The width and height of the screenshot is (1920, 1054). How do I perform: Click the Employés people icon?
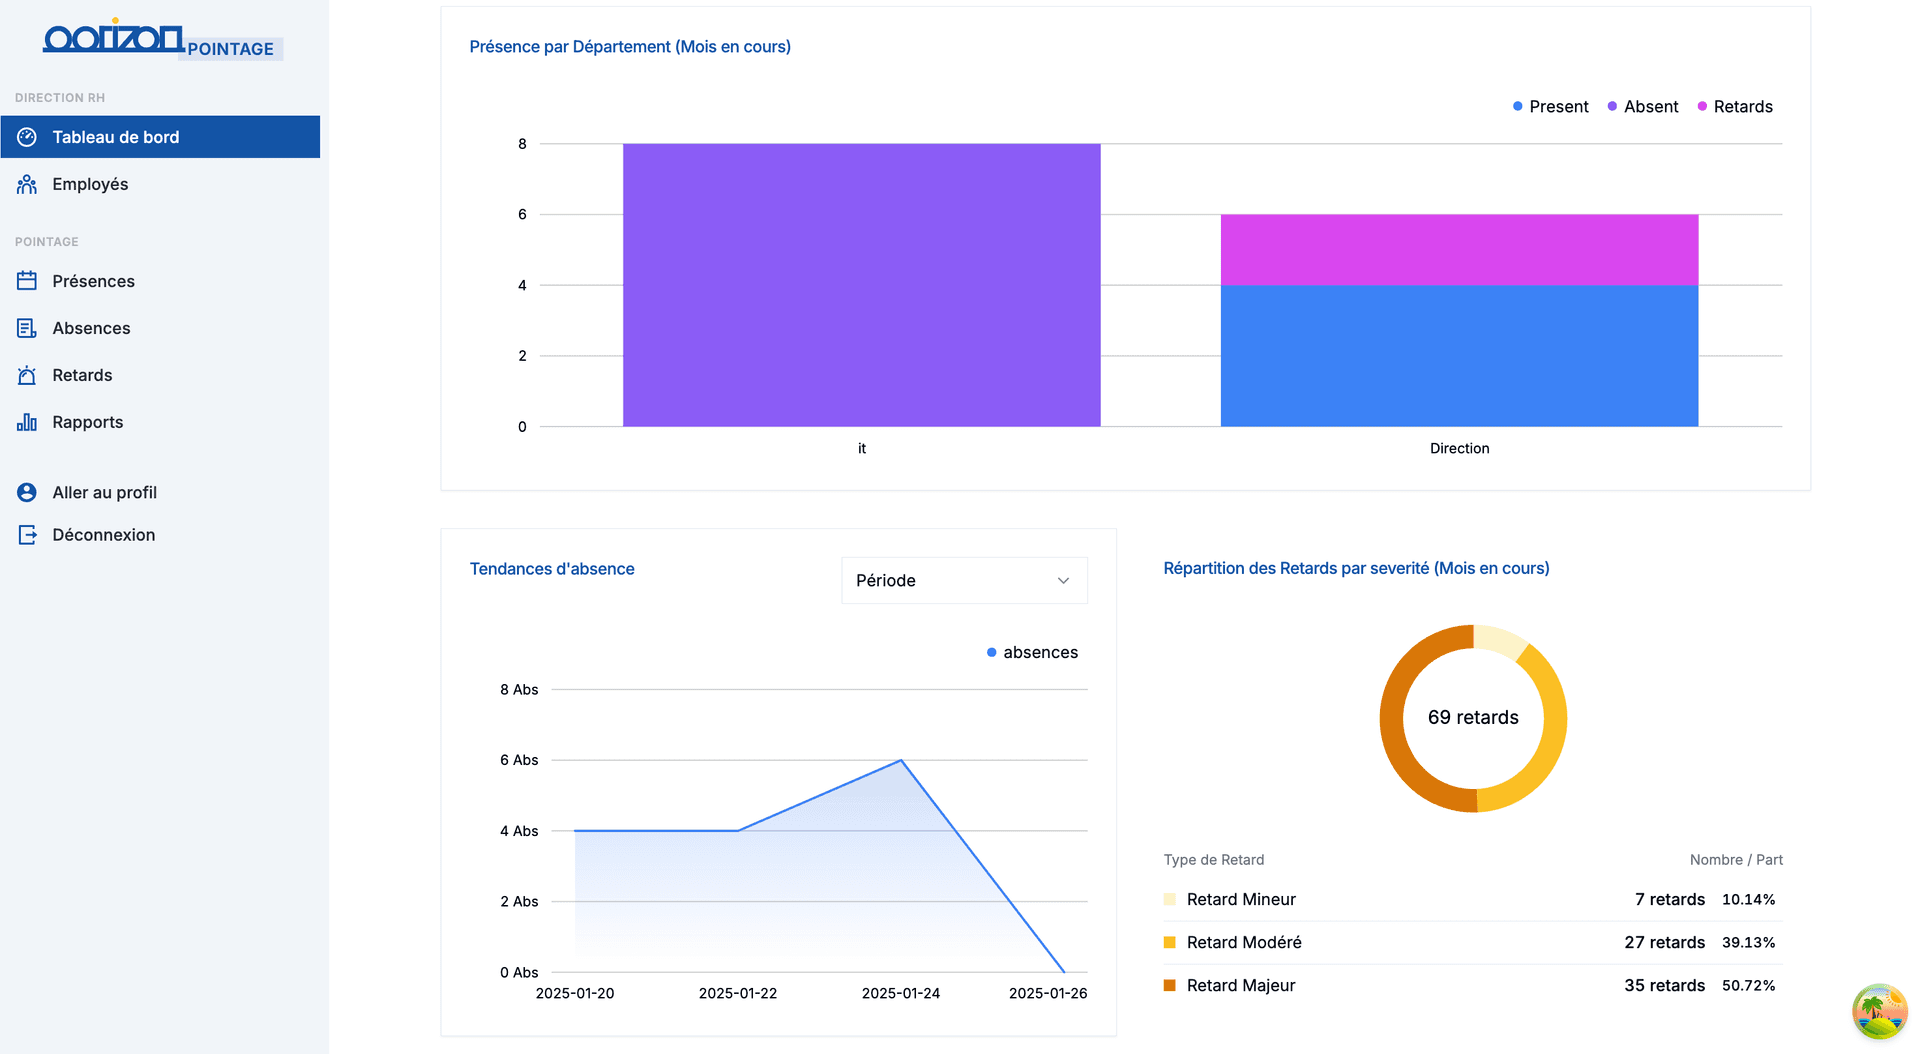coord(27,184)
